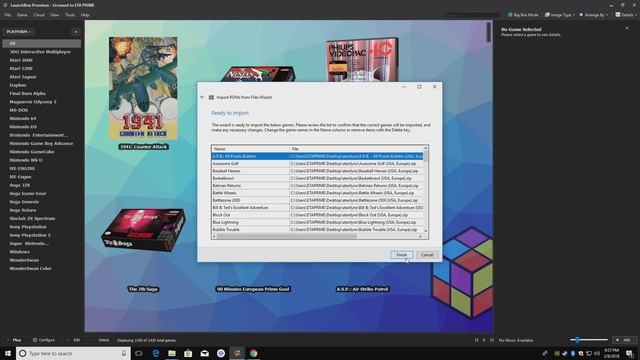
Task: Select 3DO Interactive Multiplayer platform
Action: tap(40, 52)
